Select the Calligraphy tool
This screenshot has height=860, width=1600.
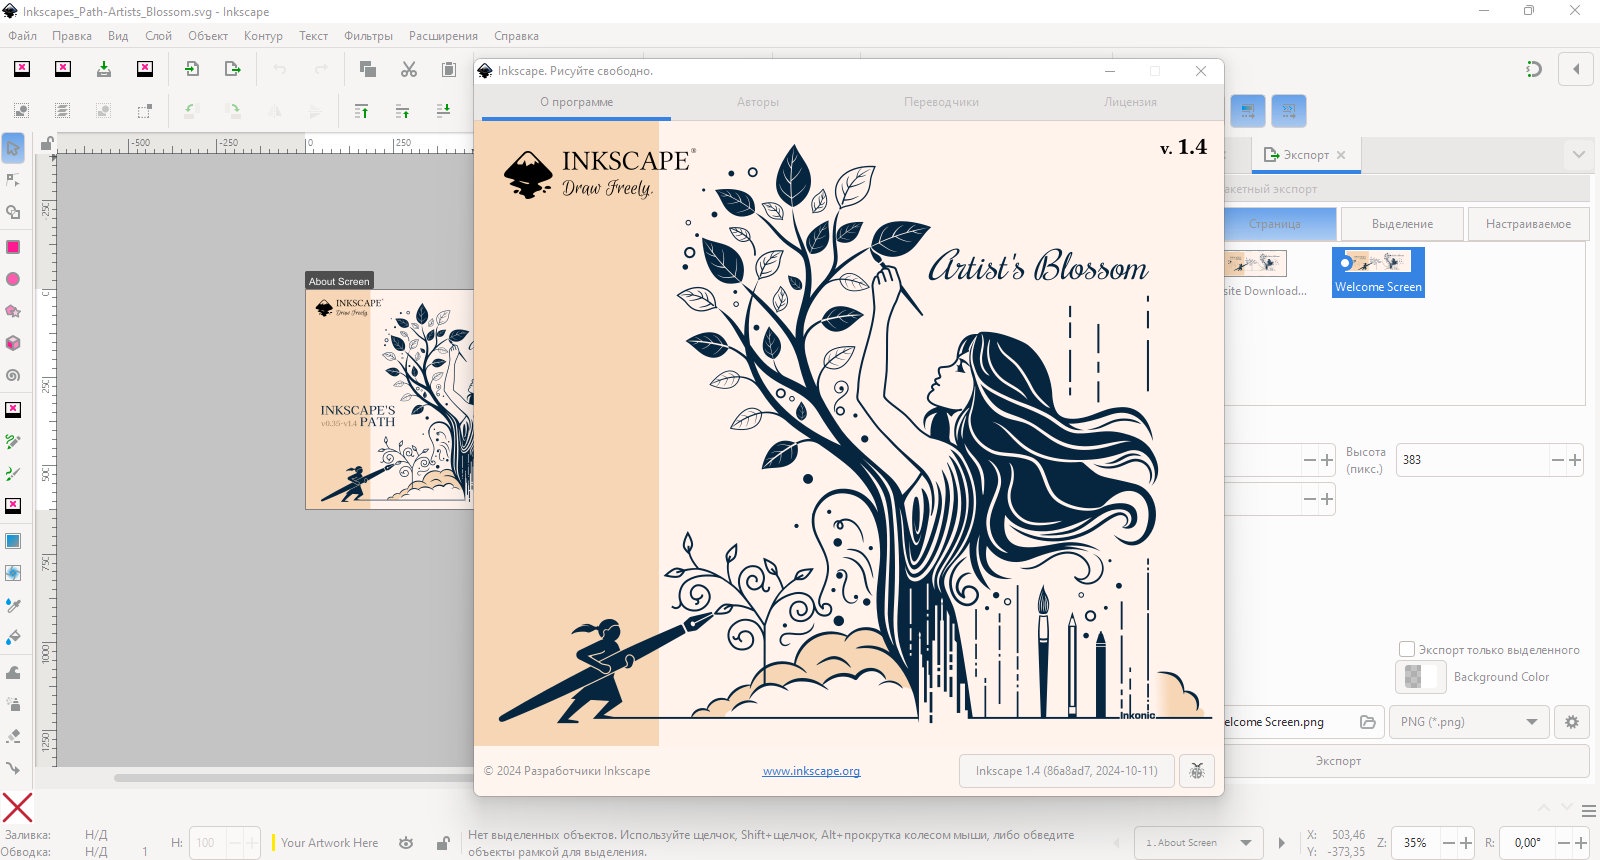pos(13,473)
